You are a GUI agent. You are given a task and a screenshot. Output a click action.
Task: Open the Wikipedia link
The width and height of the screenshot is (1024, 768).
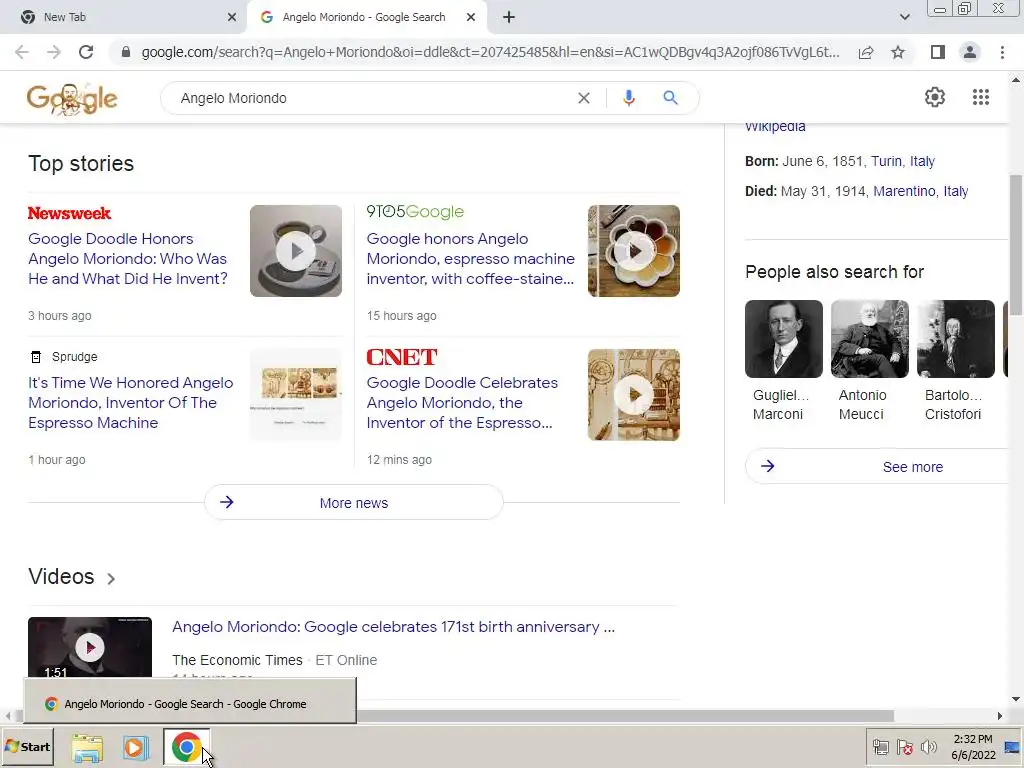pos(775,127)
